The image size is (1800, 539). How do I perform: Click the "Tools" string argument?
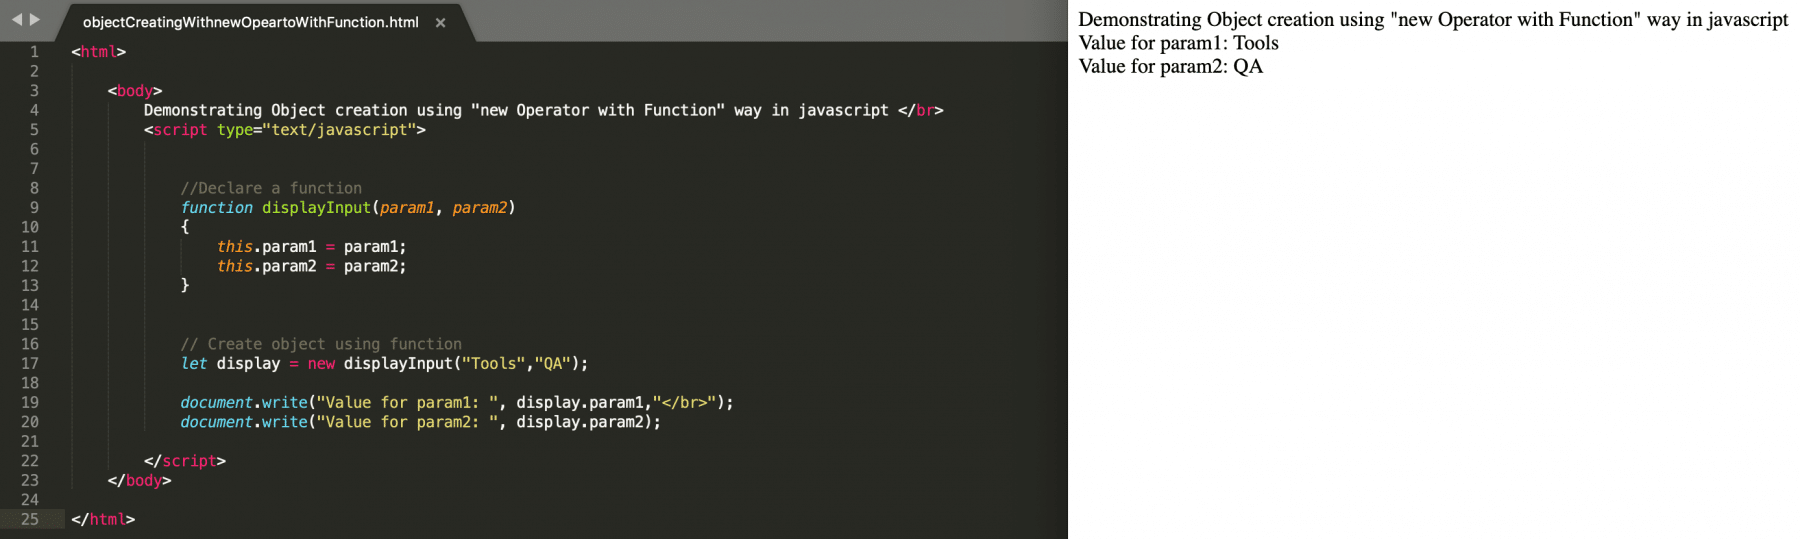click(x=493, y=363)
